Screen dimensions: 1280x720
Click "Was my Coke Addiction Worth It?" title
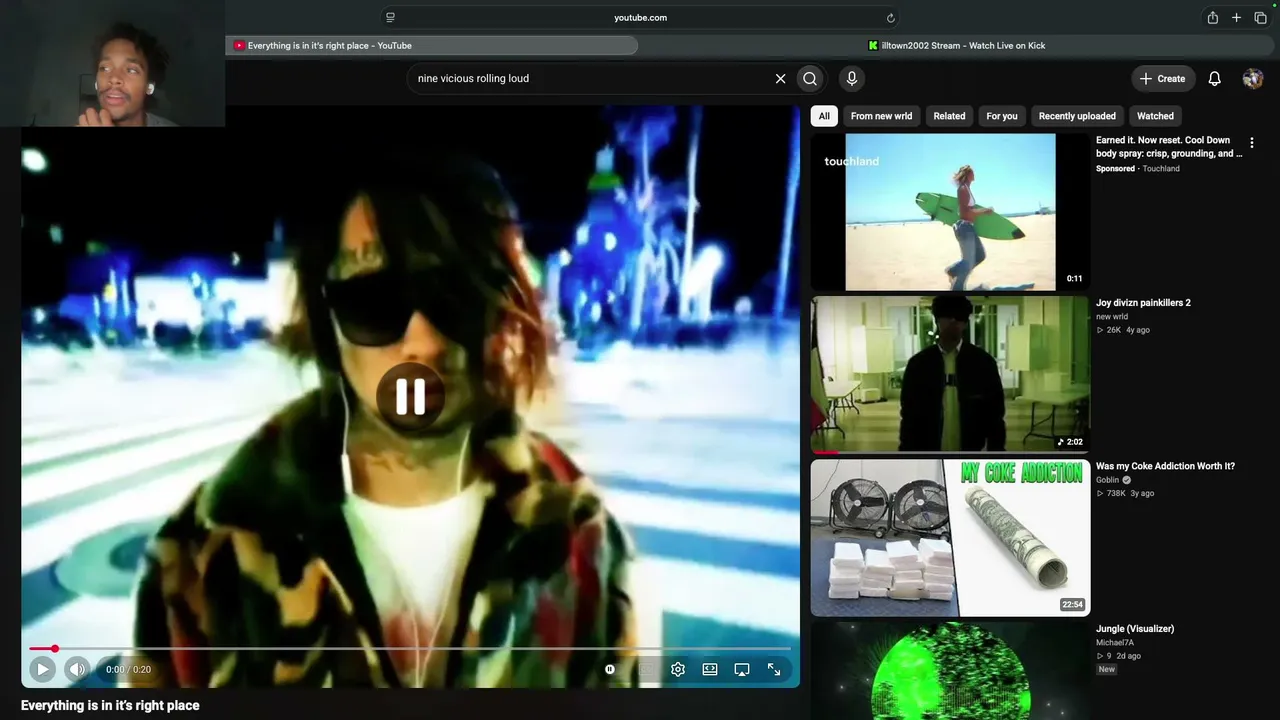click(1165, 466)
